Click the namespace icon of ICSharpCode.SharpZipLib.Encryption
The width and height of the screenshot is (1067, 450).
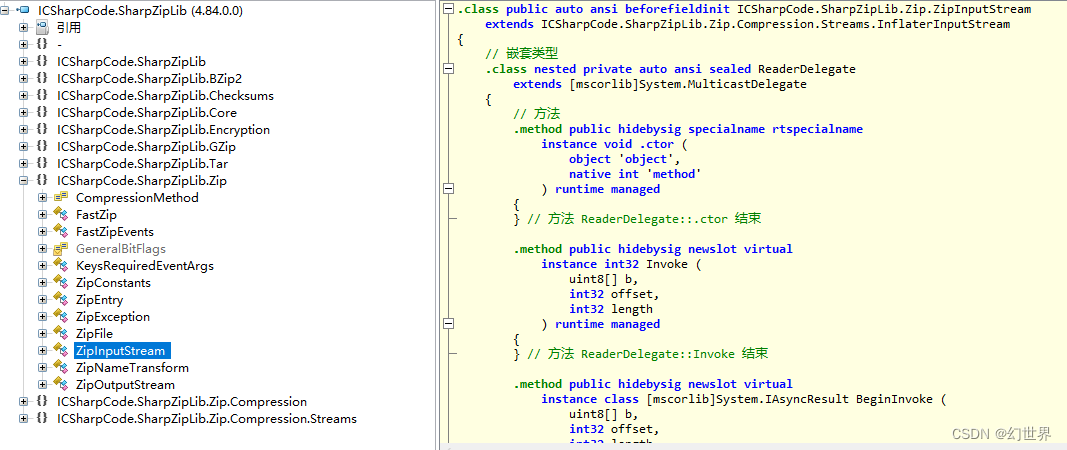point(42,130)
